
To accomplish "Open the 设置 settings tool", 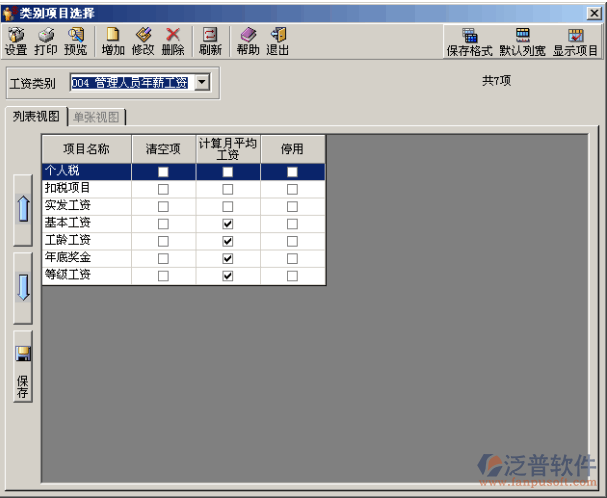I will click(16, 41).
